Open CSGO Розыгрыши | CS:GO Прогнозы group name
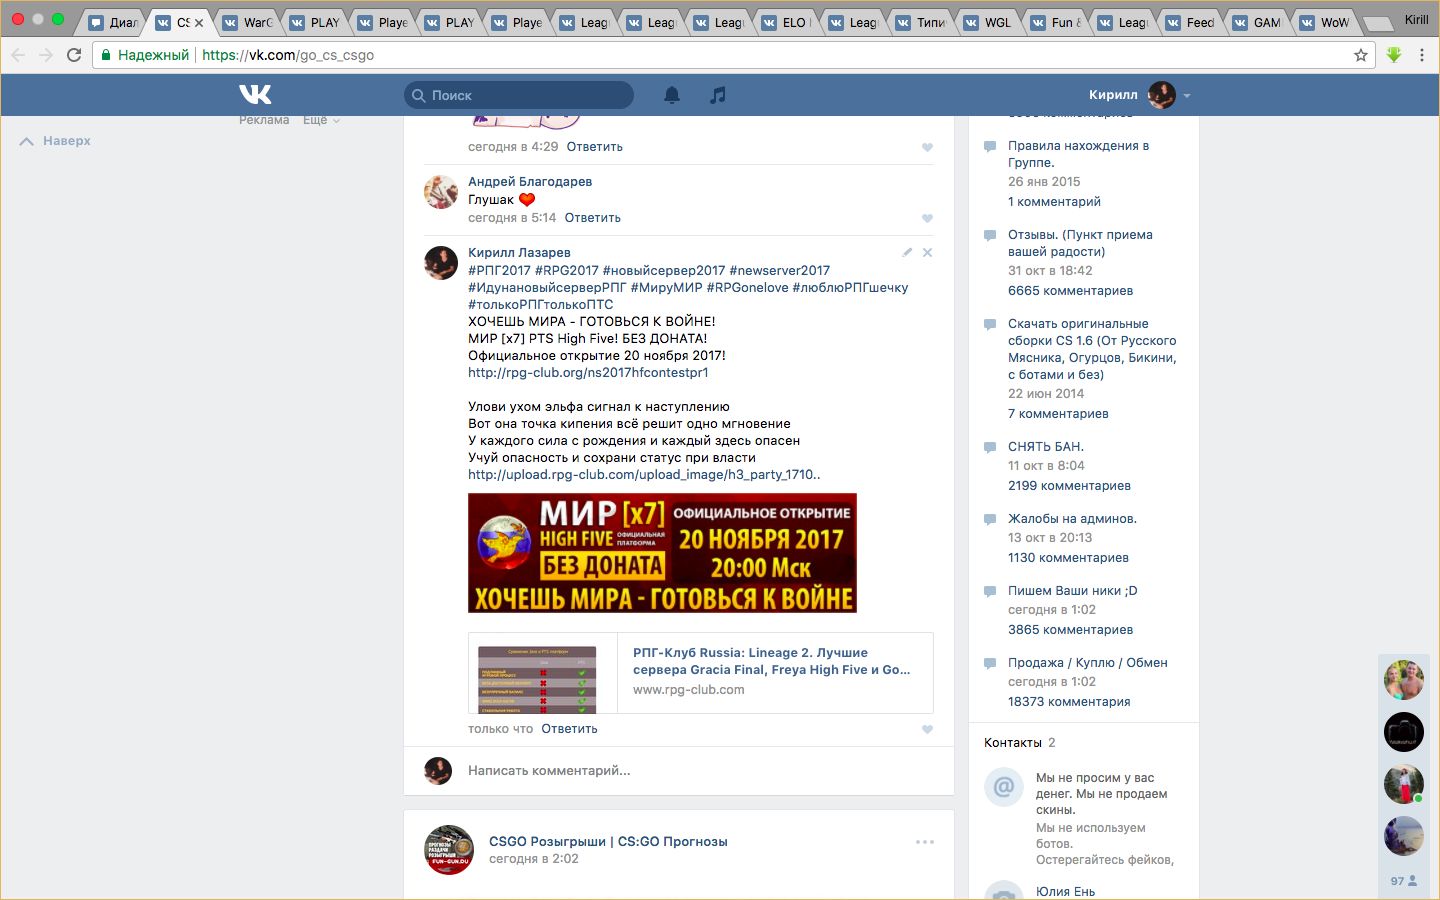Viewport: 1440px width, 900px height. [608, 842]
